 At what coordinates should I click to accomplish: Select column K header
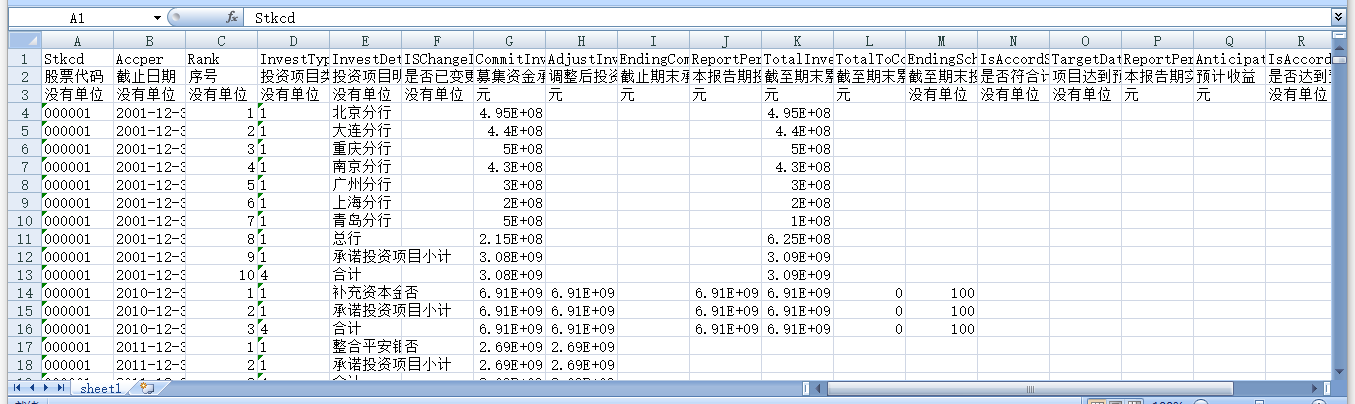797,42
